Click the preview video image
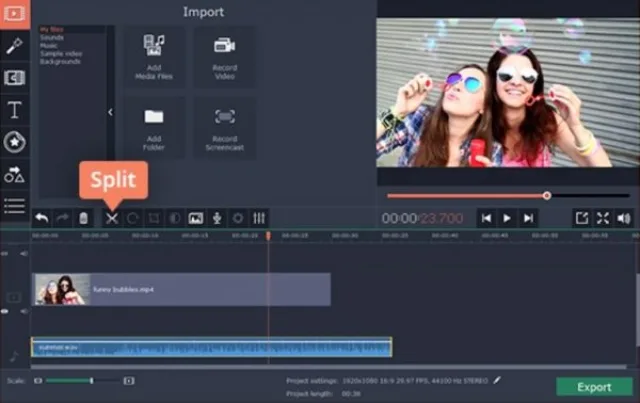Image resolution: width=640 pixels, height=403 pixels. (508, 92)
